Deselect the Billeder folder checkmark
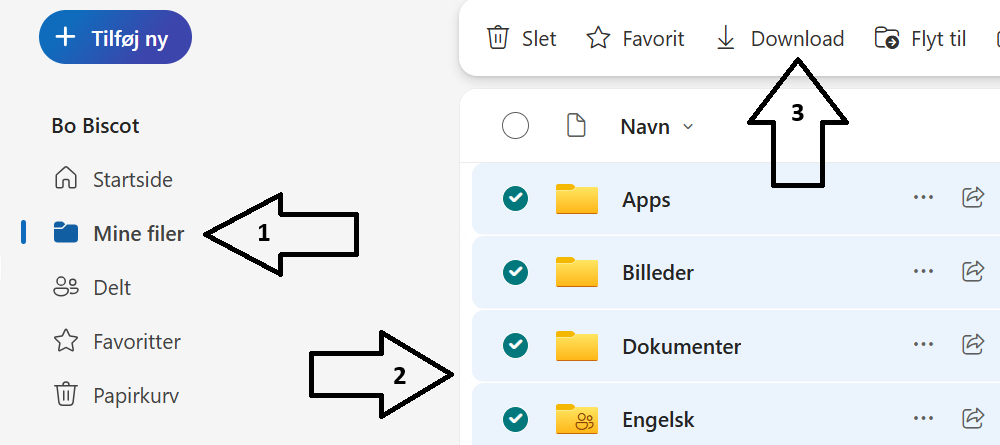This screenshot has width=1000, height=445. [515, 272]
